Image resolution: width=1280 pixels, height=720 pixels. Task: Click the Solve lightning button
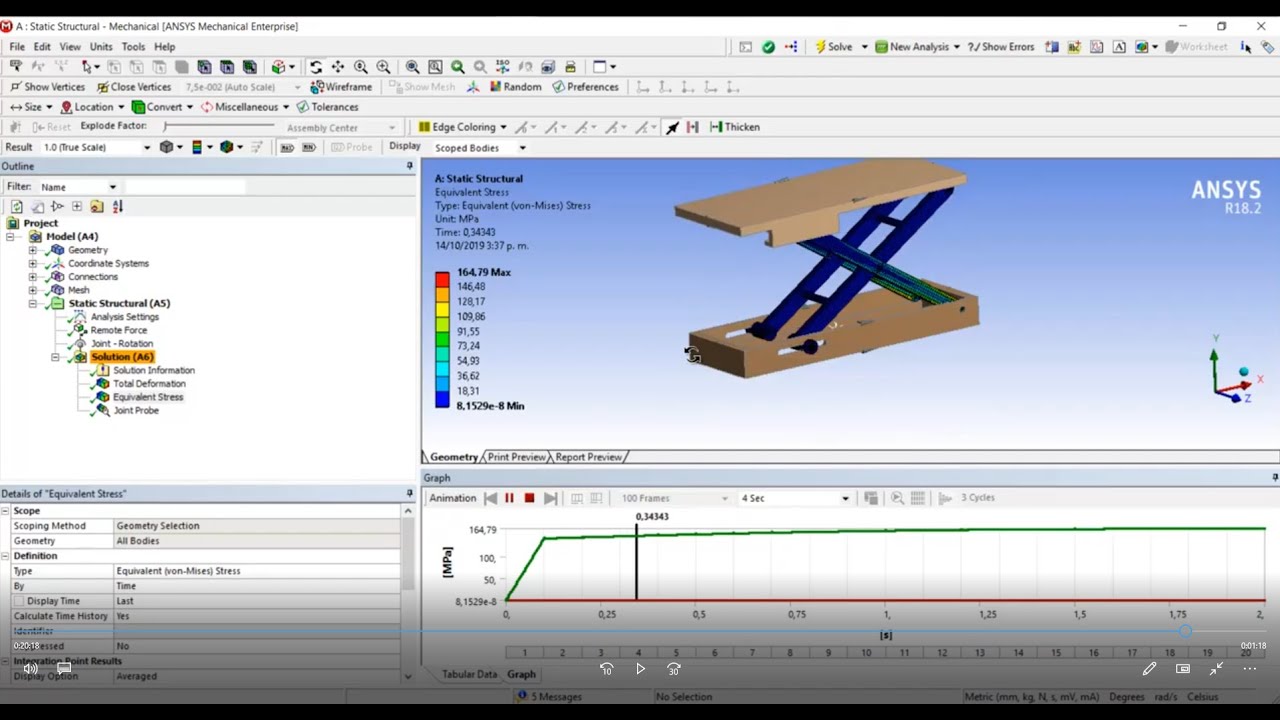click(834, 47)
